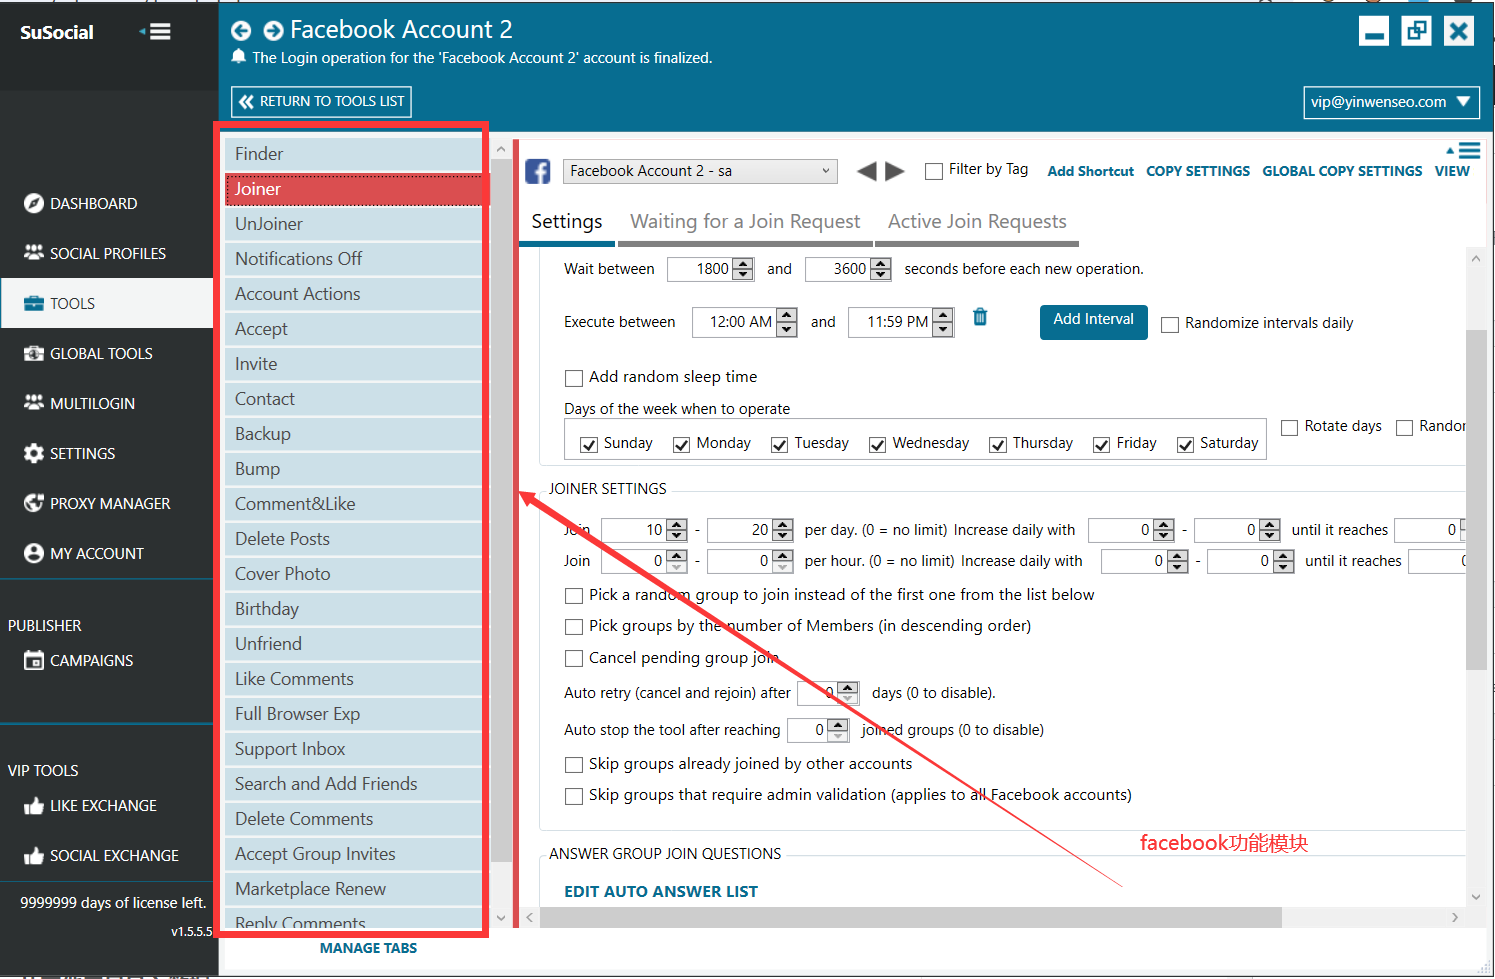Collapse the SuSocial sidebar with the hamburger icon
The height and width of the screenshot is (979, 1495).
click(x=156, y=32)
